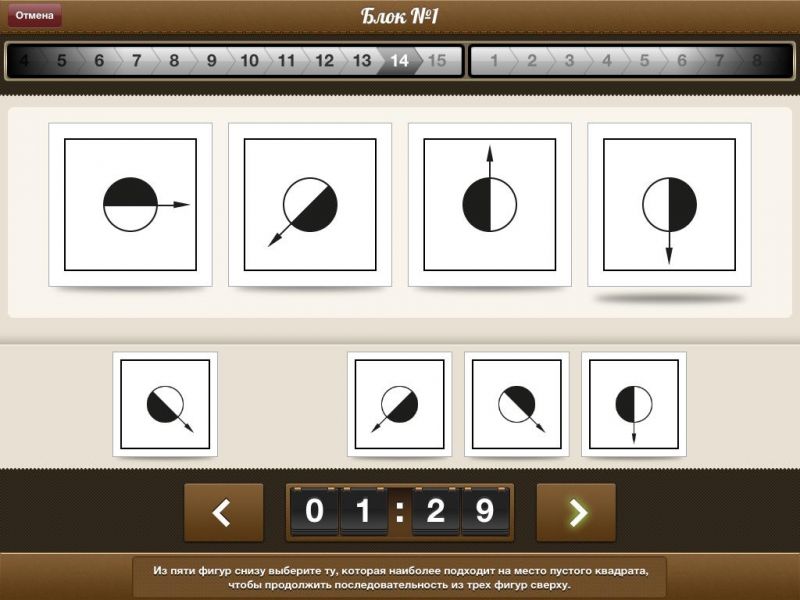Image resolution: width=800 pixels, height=600 pixels.
Task: Click the Блок №1 title
Action: (400, 16)
